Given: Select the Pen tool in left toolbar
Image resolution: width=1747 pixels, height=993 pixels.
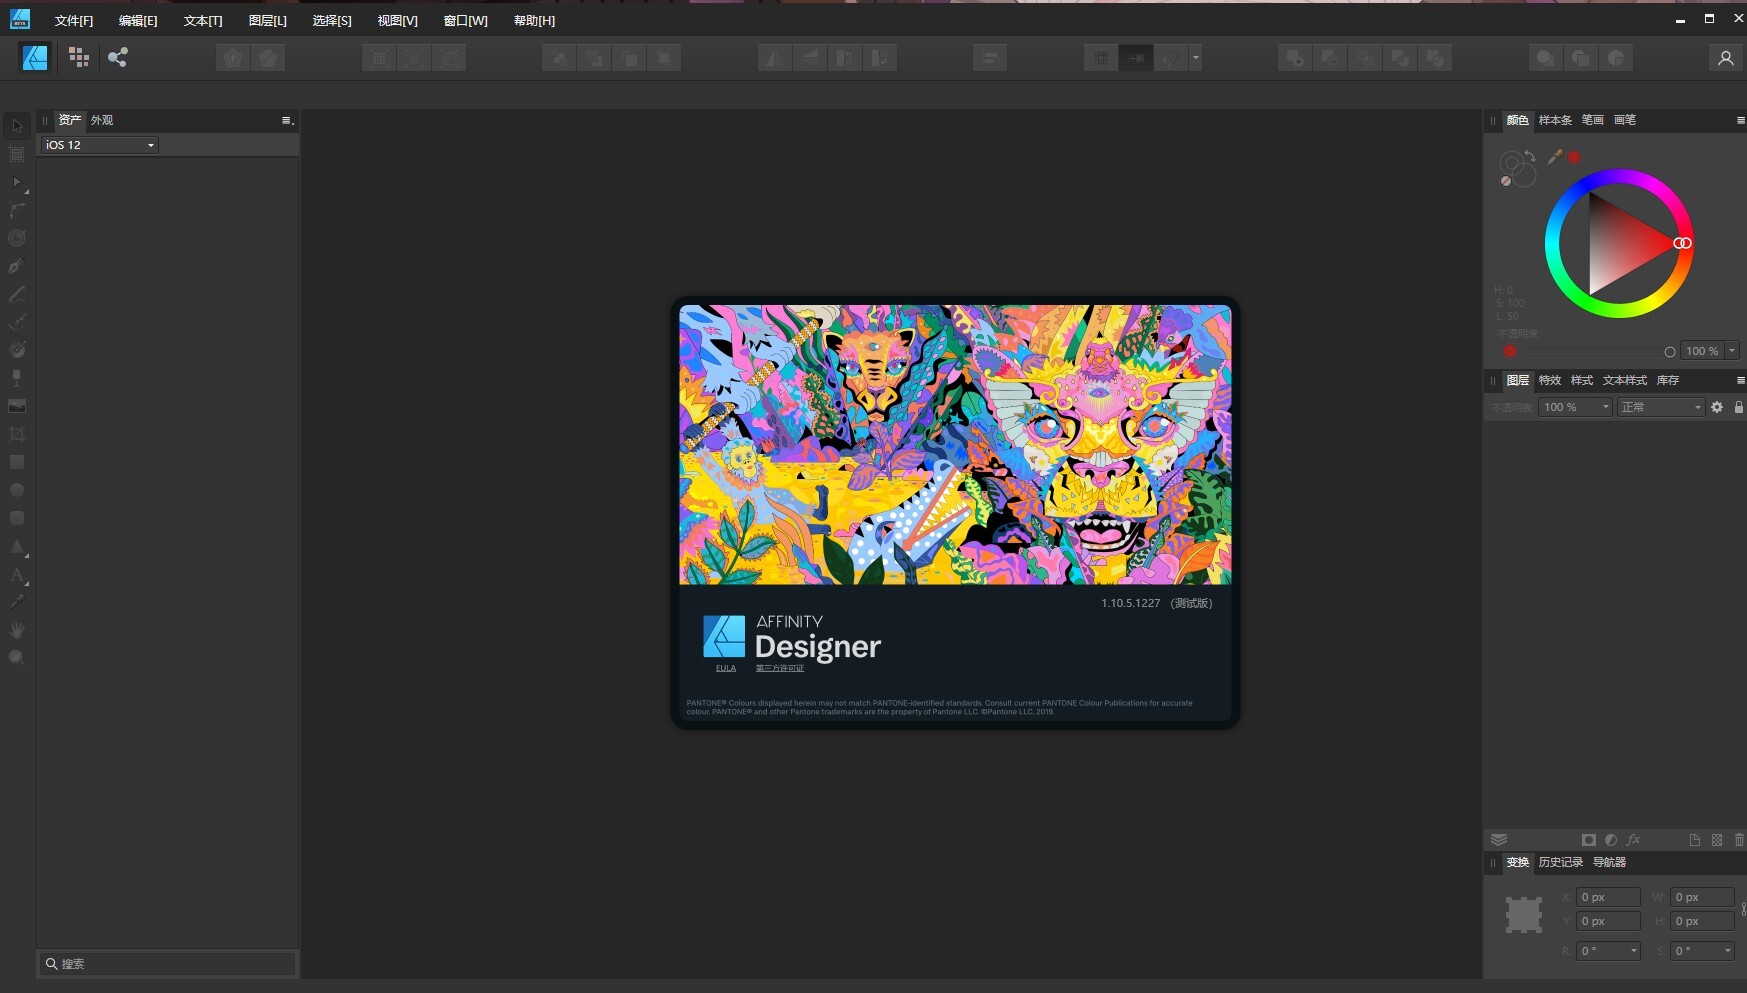Looking at the screenshot, I should (16, 266).
